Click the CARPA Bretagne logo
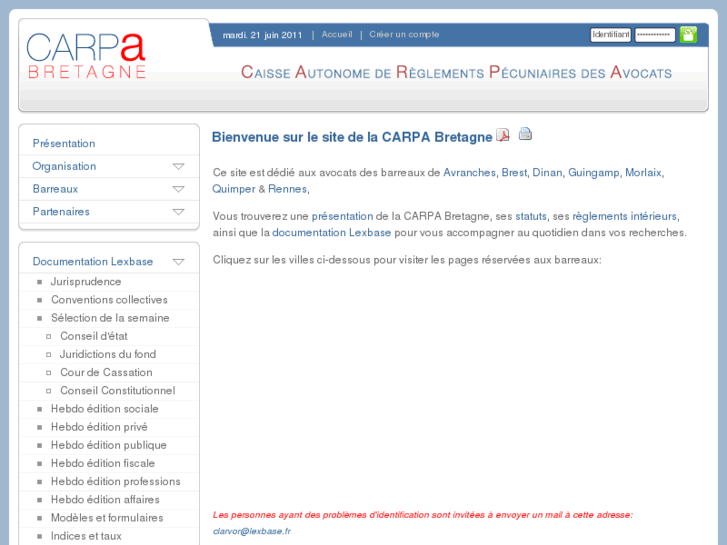This screenshot has height=545, width=727. (87, 56)
